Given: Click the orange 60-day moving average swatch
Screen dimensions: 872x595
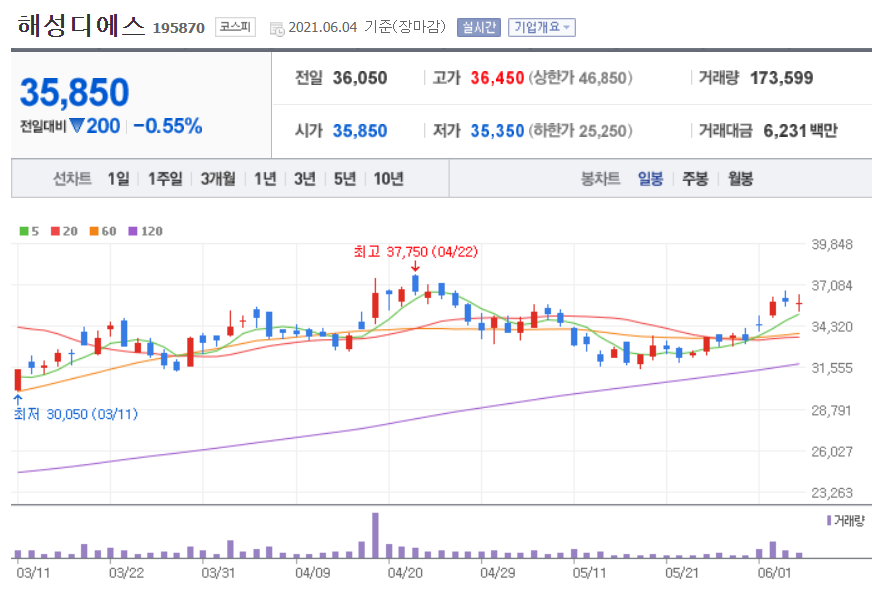Looking at the screenshot, I should coord(94,231).
